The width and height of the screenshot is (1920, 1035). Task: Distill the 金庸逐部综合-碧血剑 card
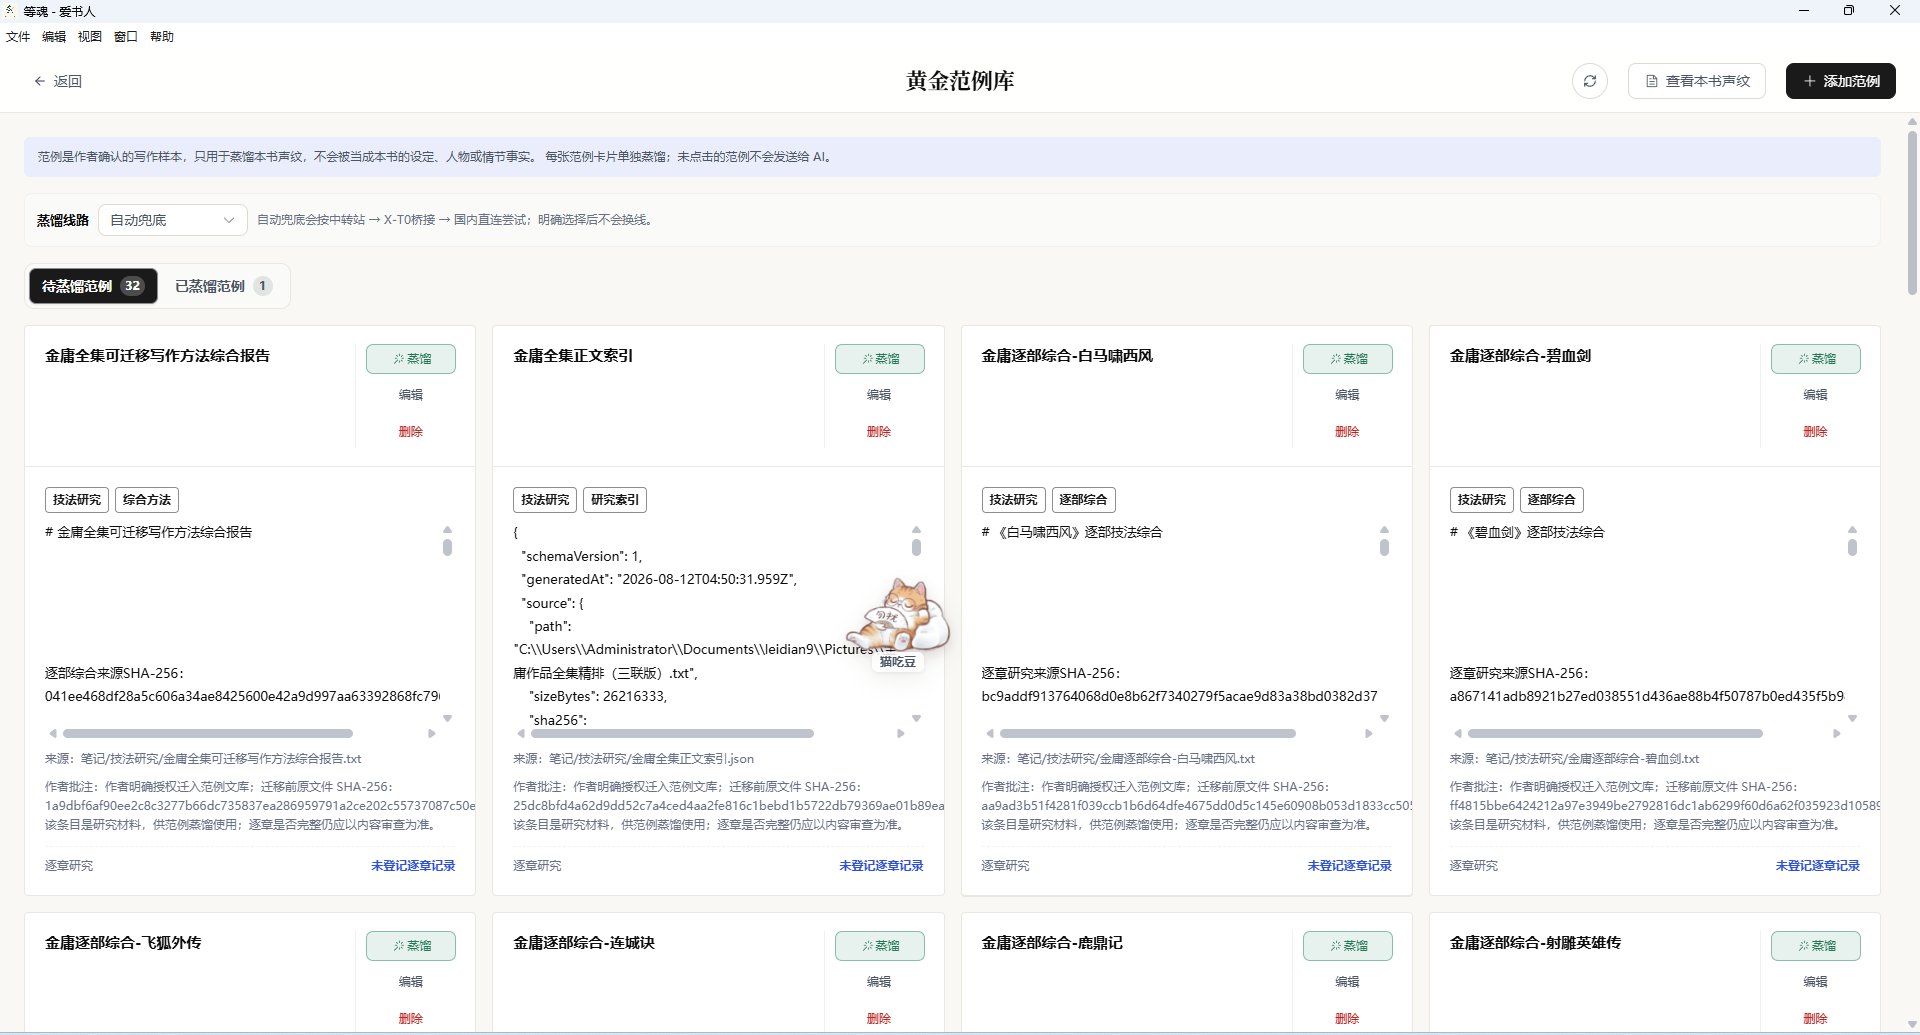1816,359
